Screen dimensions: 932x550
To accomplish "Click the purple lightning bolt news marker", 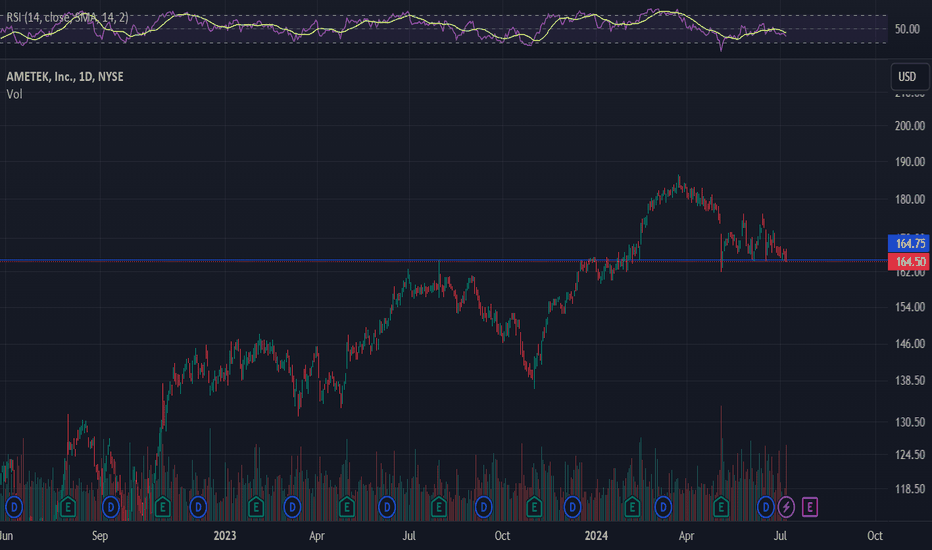I will point(786,507).
